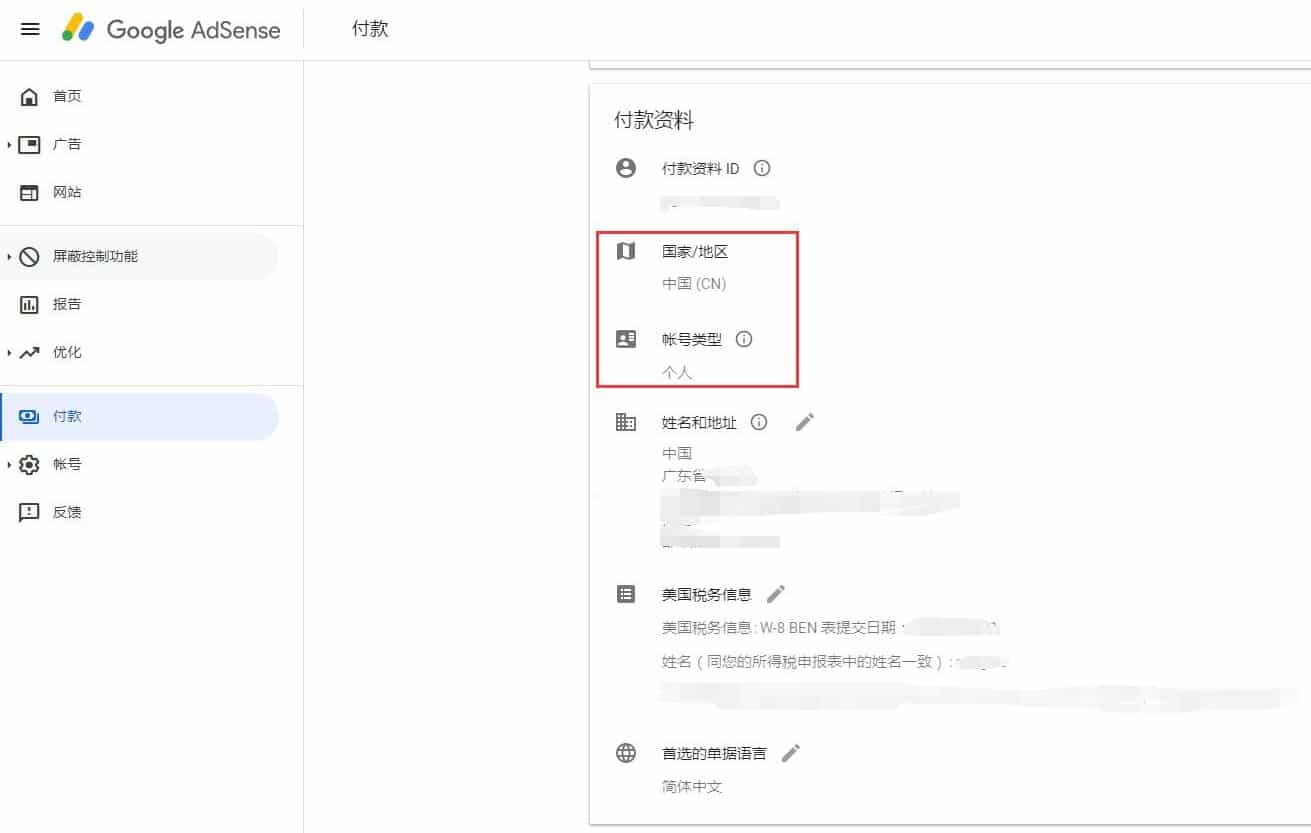Click the edit pencil for 美国税务信息
This screenshot has width=1311, height=833.
tap(776, 593)
